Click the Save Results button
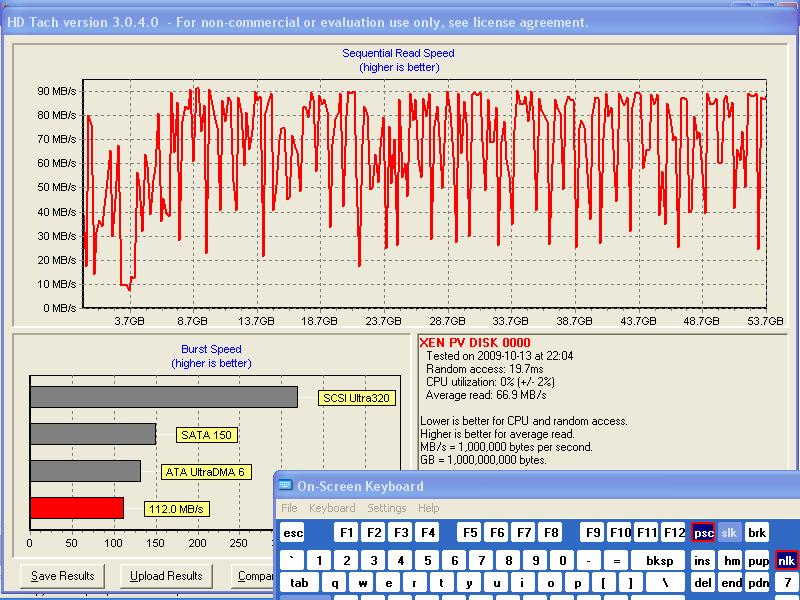800x600 pixels. 63,576
